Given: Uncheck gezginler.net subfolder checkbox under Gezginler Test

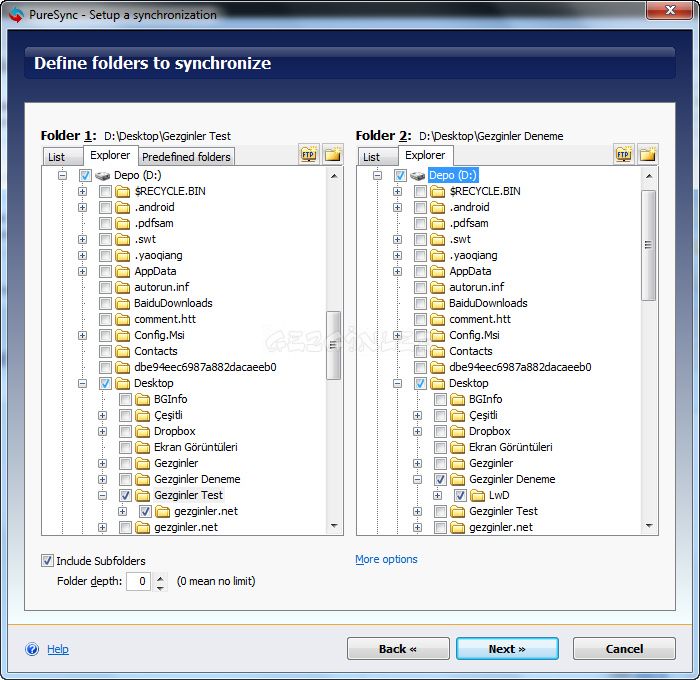Looking at the screenshot, I should [x=146, y=511].
